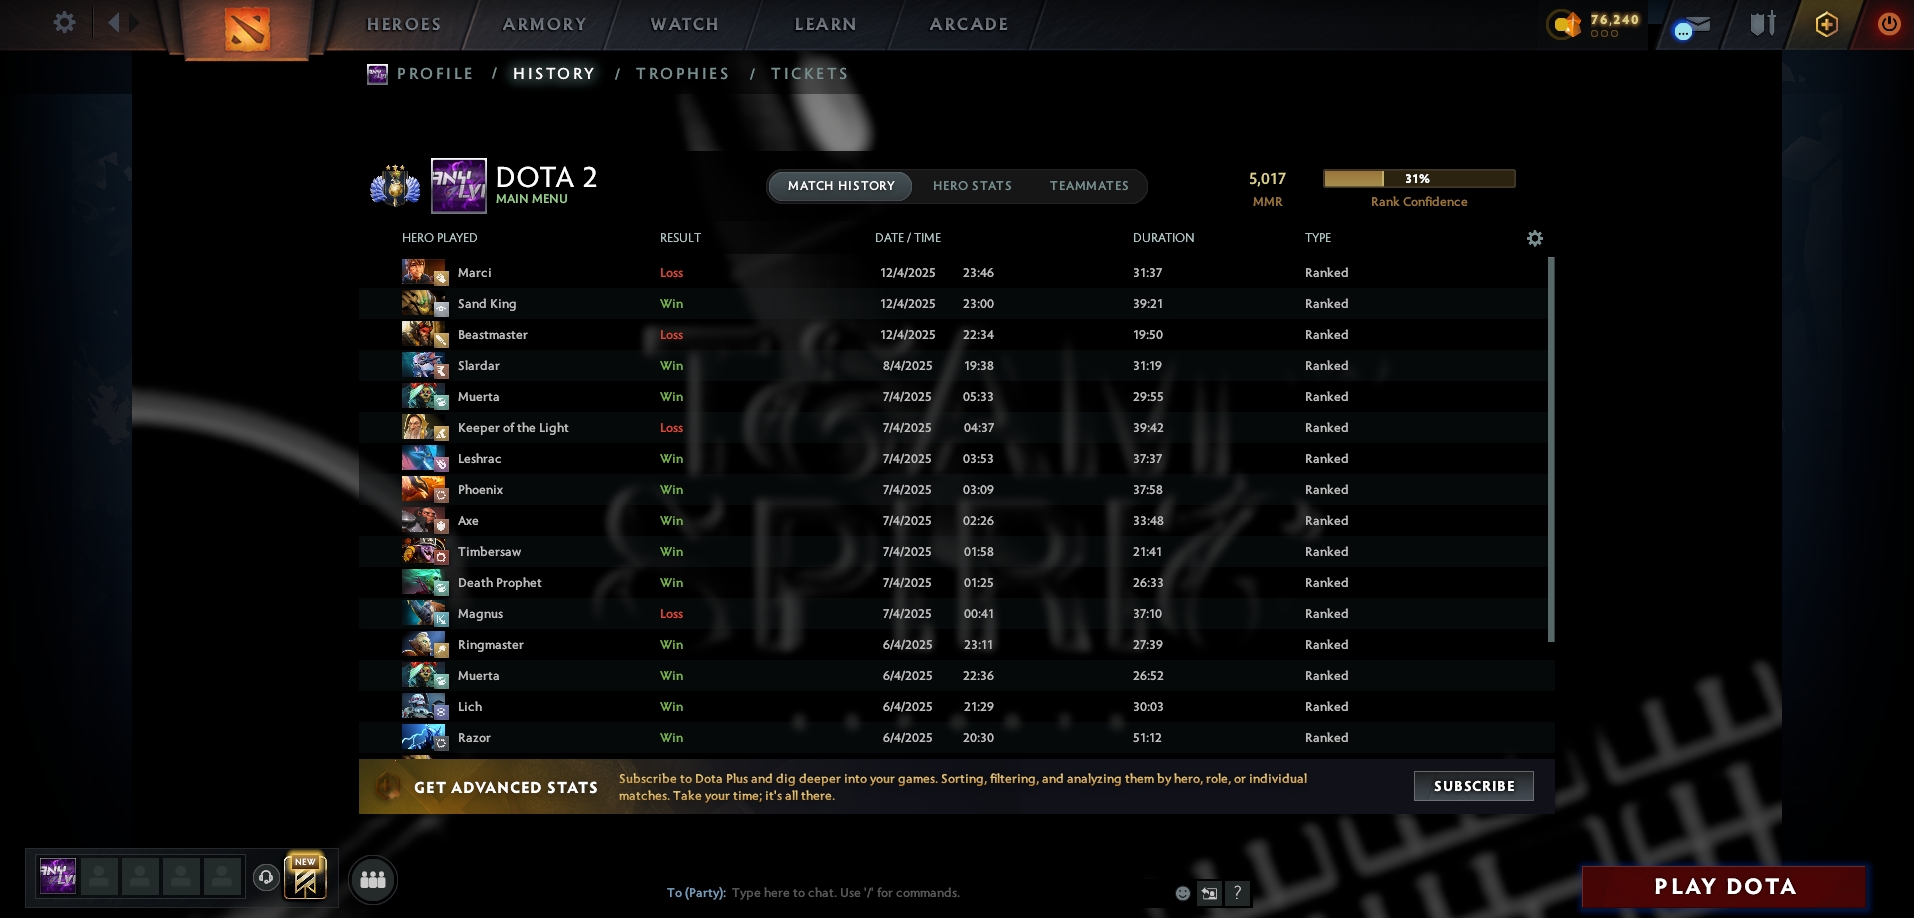Open the WATCH menu
Viewport: 1914px width, 918px height.
click(685, 24)
